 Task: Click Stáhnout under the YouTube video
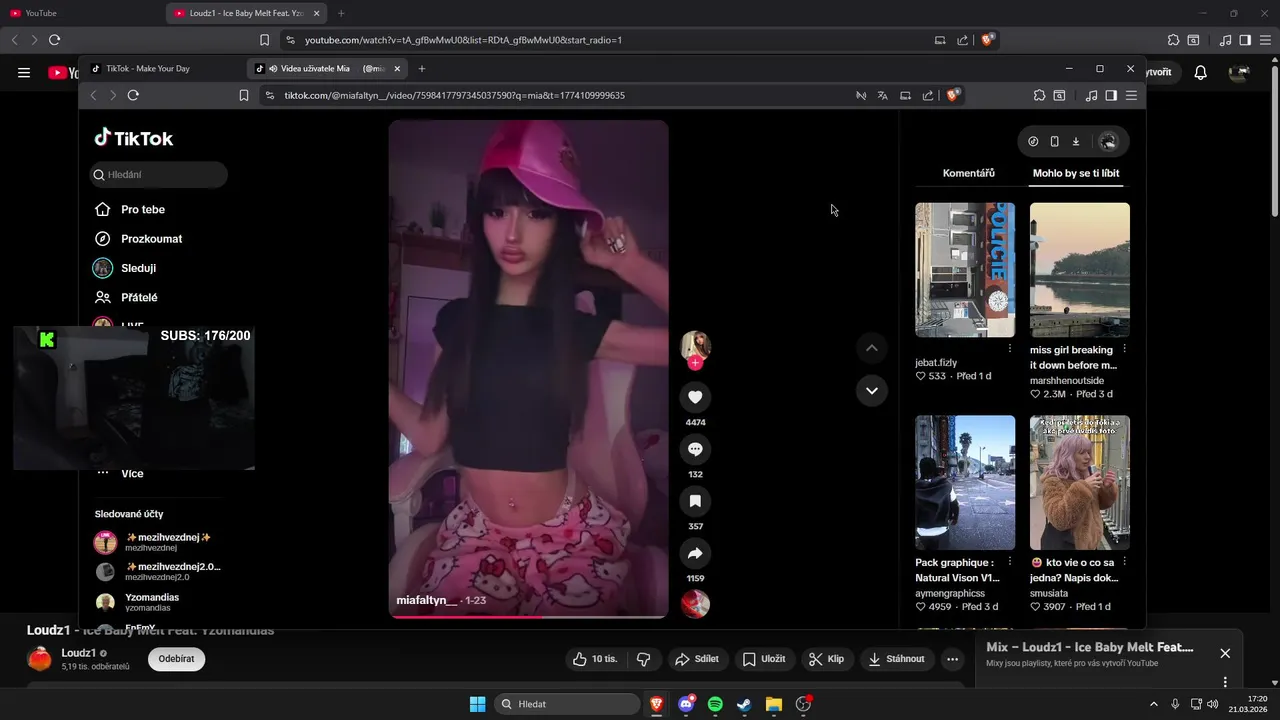click(897, 659)
